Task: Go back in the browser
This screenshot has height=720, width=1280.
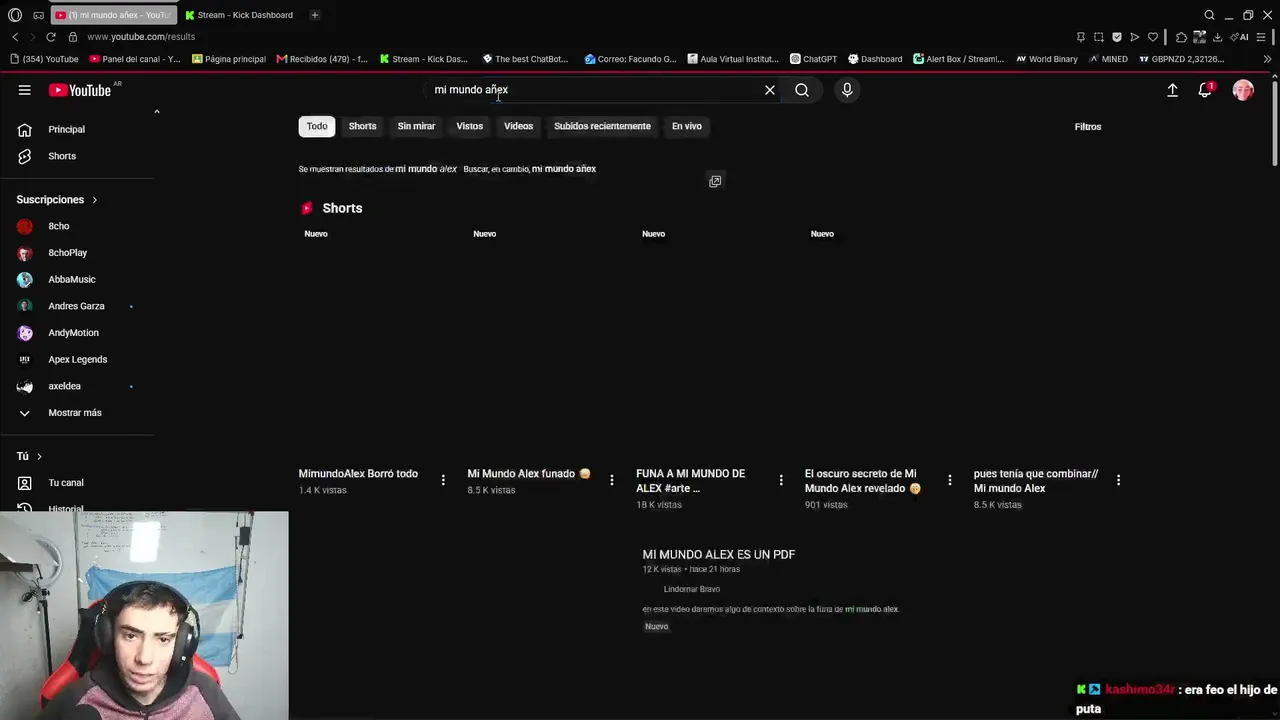Action: [x=15, y=37]
